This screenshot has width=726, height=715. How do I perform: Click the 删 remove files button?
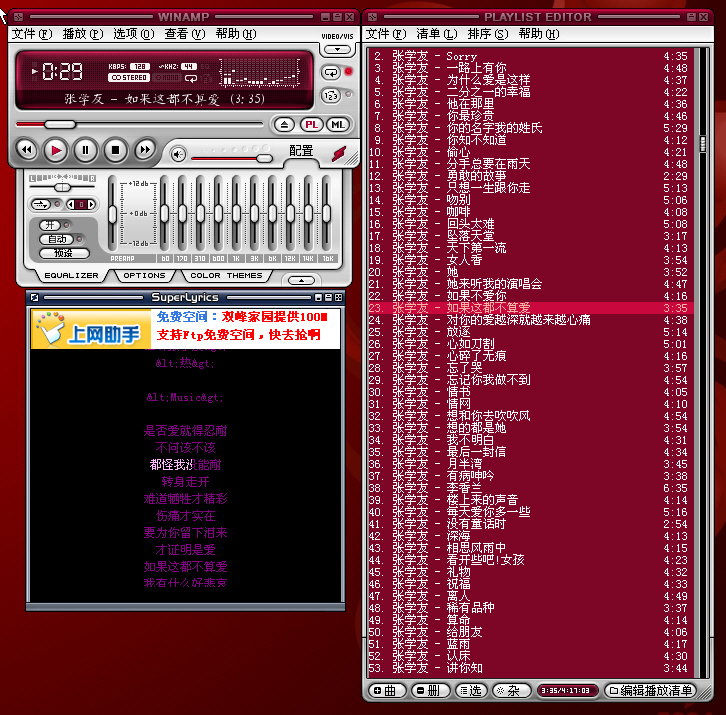(x=431, y=690)
